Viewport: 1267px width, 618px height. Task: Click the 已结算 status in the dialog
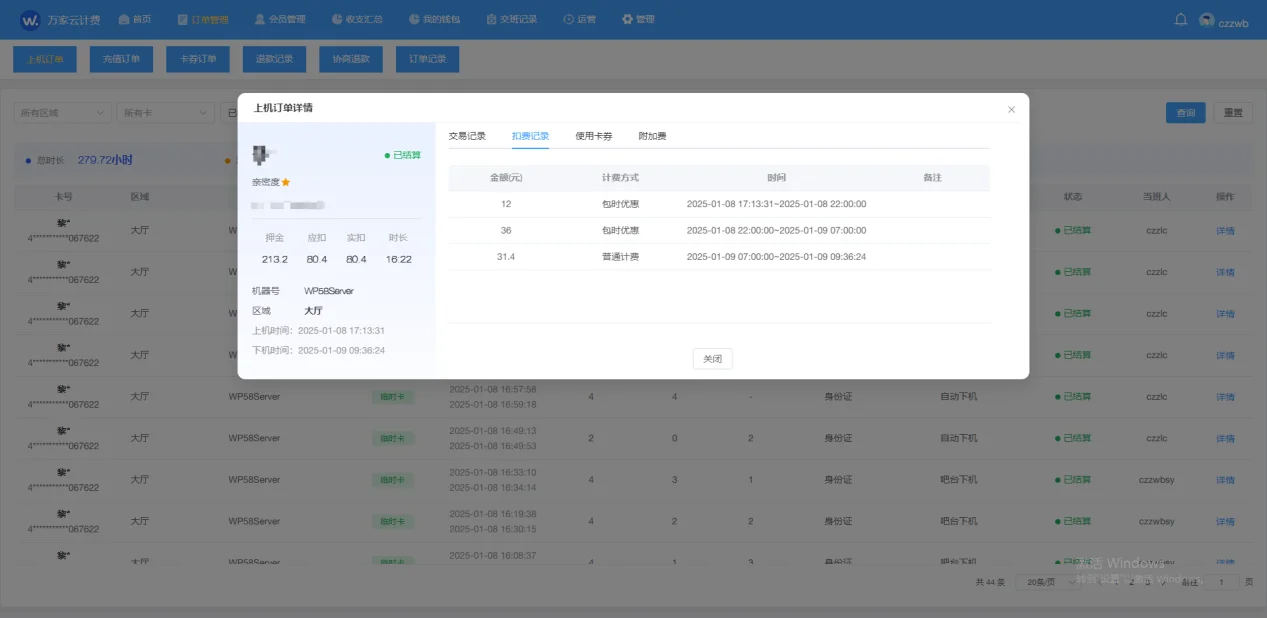pos(403,155)
